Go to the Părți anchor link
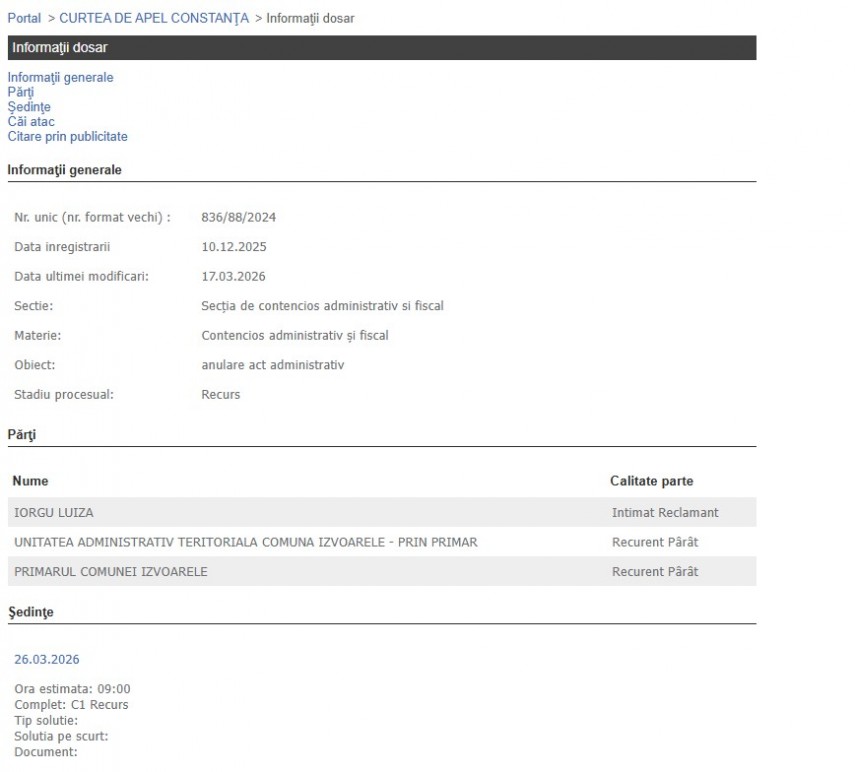 20,92
